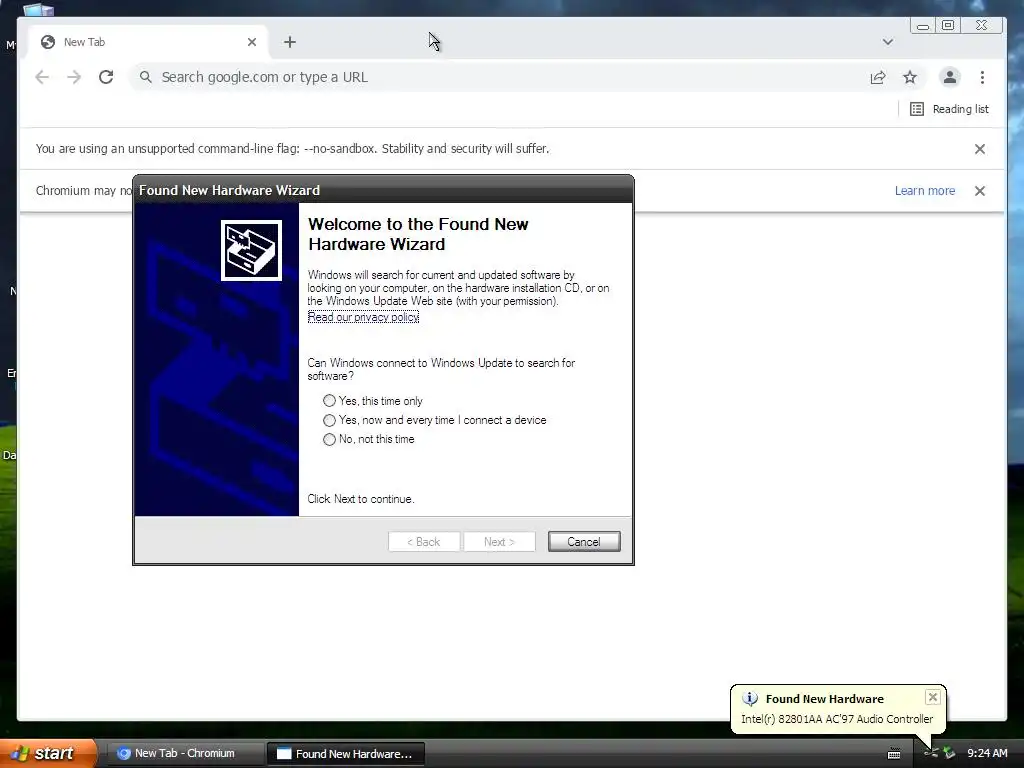This screenshot has height=768, width=1024.
Task: Click the info icon in balloon
Action: pos(750,699)
